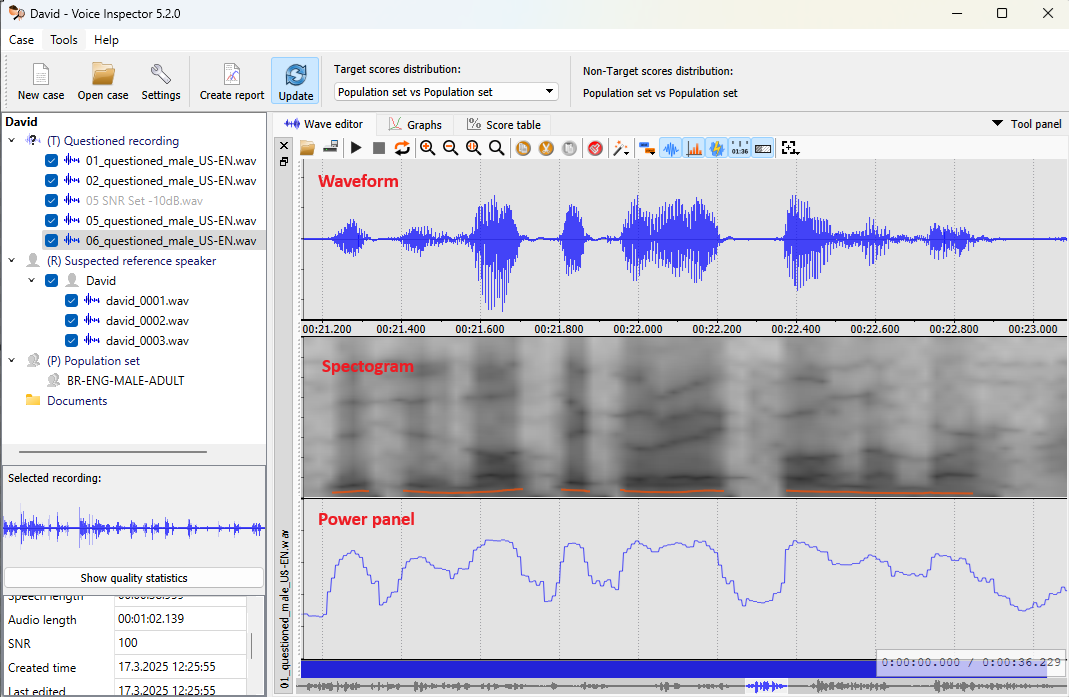Open the Documents folder item

tap(77, 400)
